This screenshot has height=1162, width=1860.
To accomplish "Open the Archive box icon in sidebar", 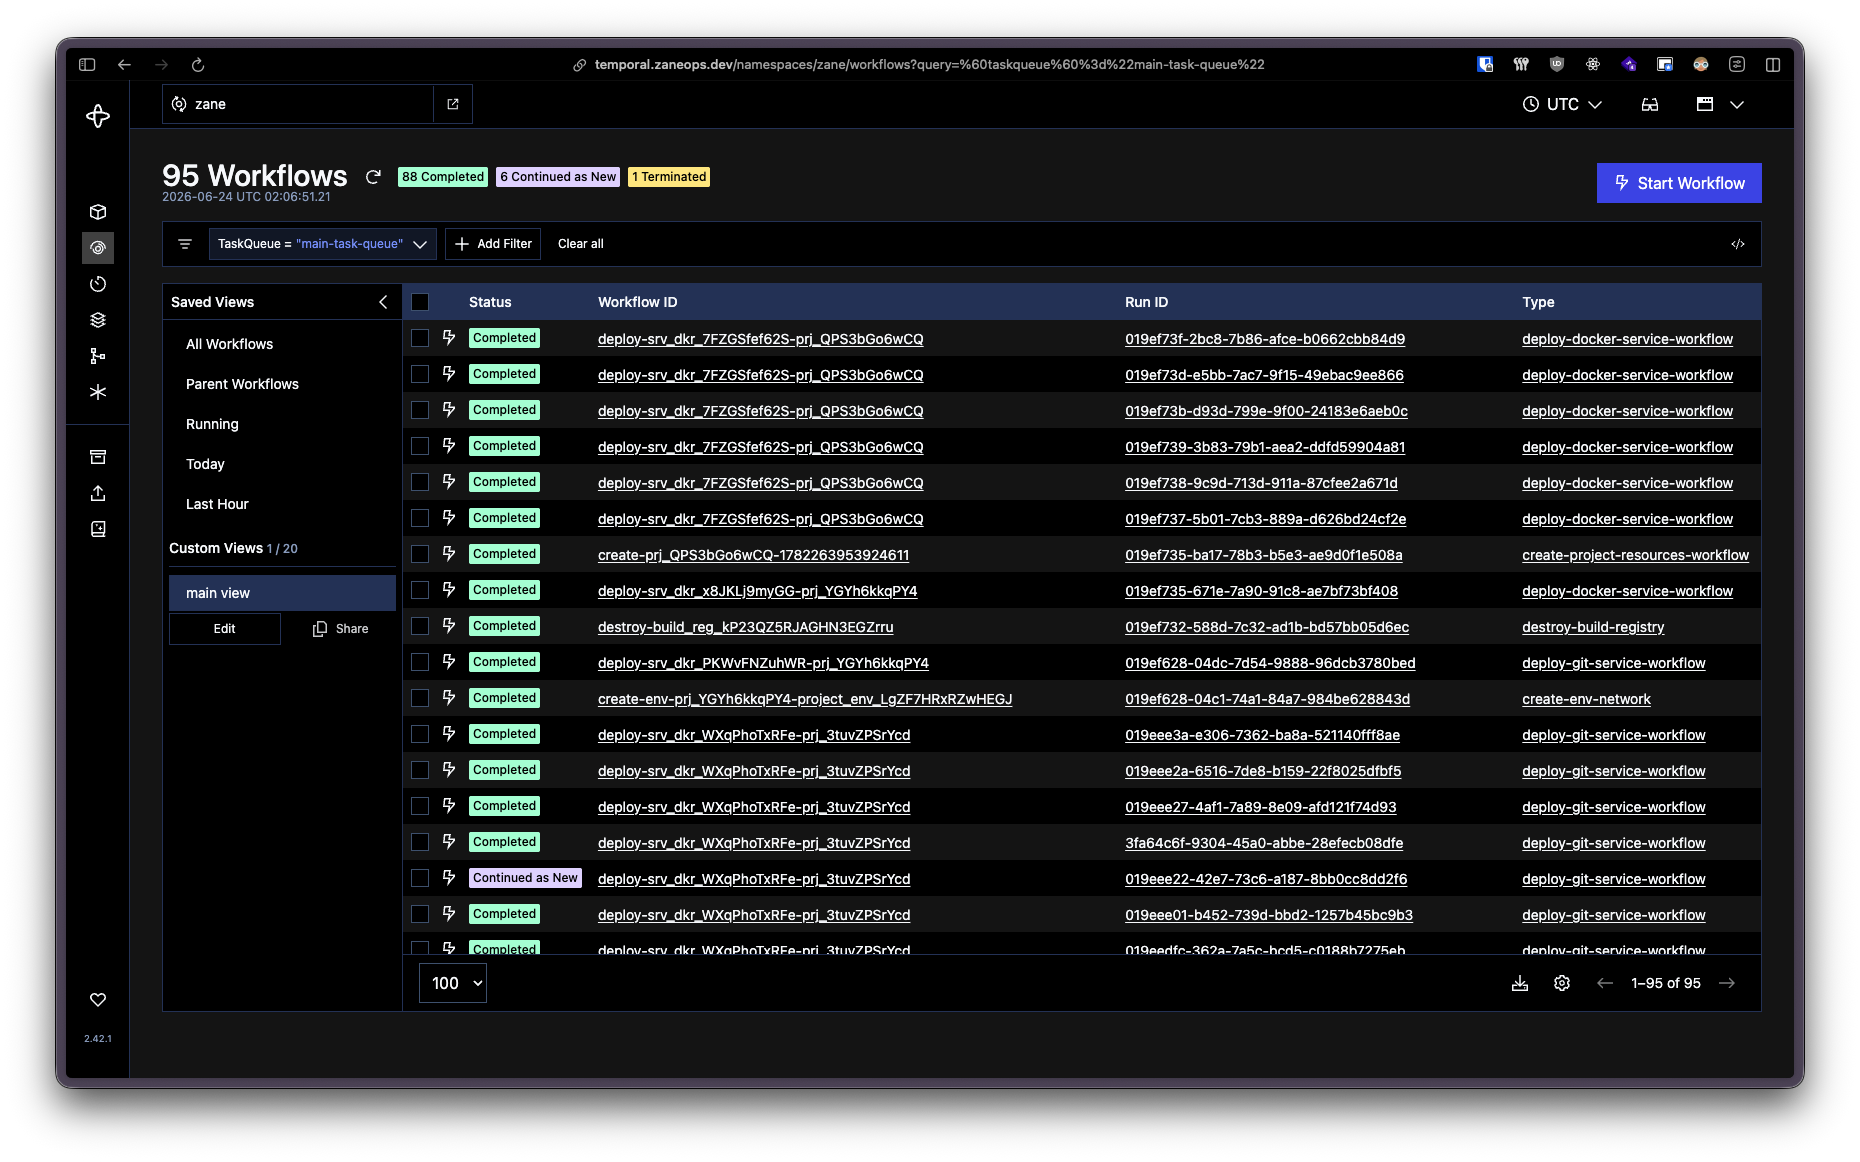I will coord(97,457).
